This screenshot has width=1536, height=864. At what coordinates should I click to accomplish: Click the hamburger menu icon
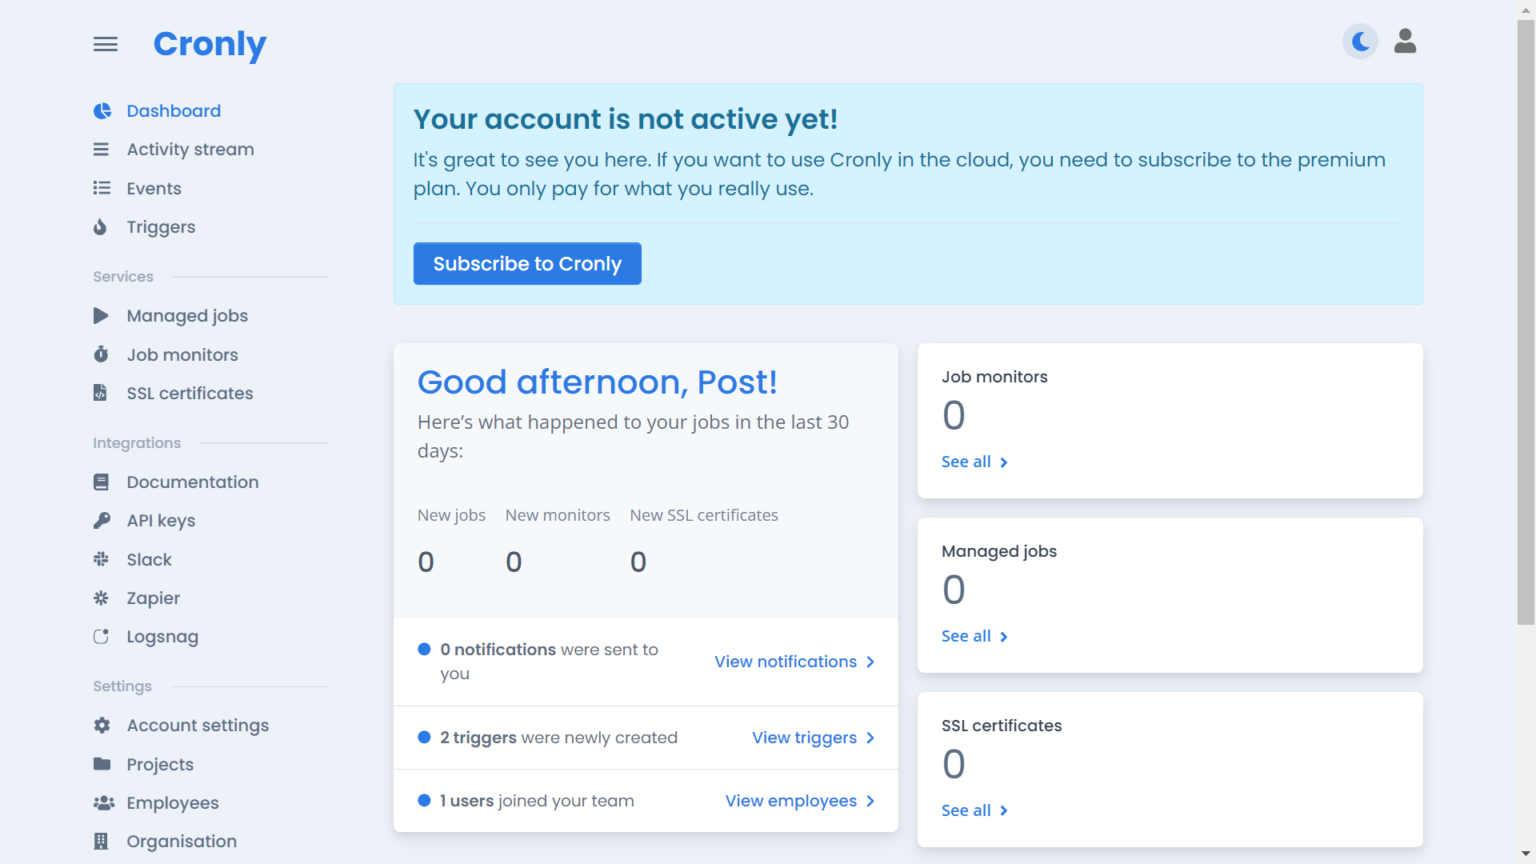pos(105,44)
